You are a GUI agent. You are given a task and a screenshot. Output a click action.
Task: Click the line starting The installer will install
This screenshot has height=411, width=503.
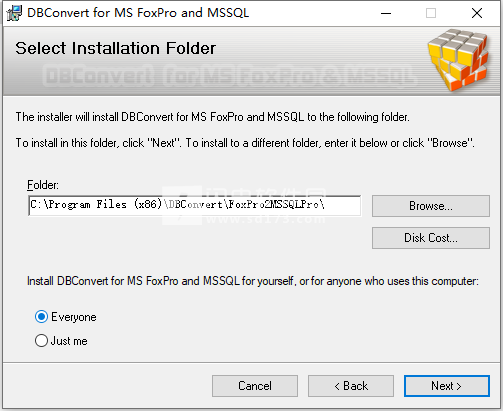coord(212,117)
